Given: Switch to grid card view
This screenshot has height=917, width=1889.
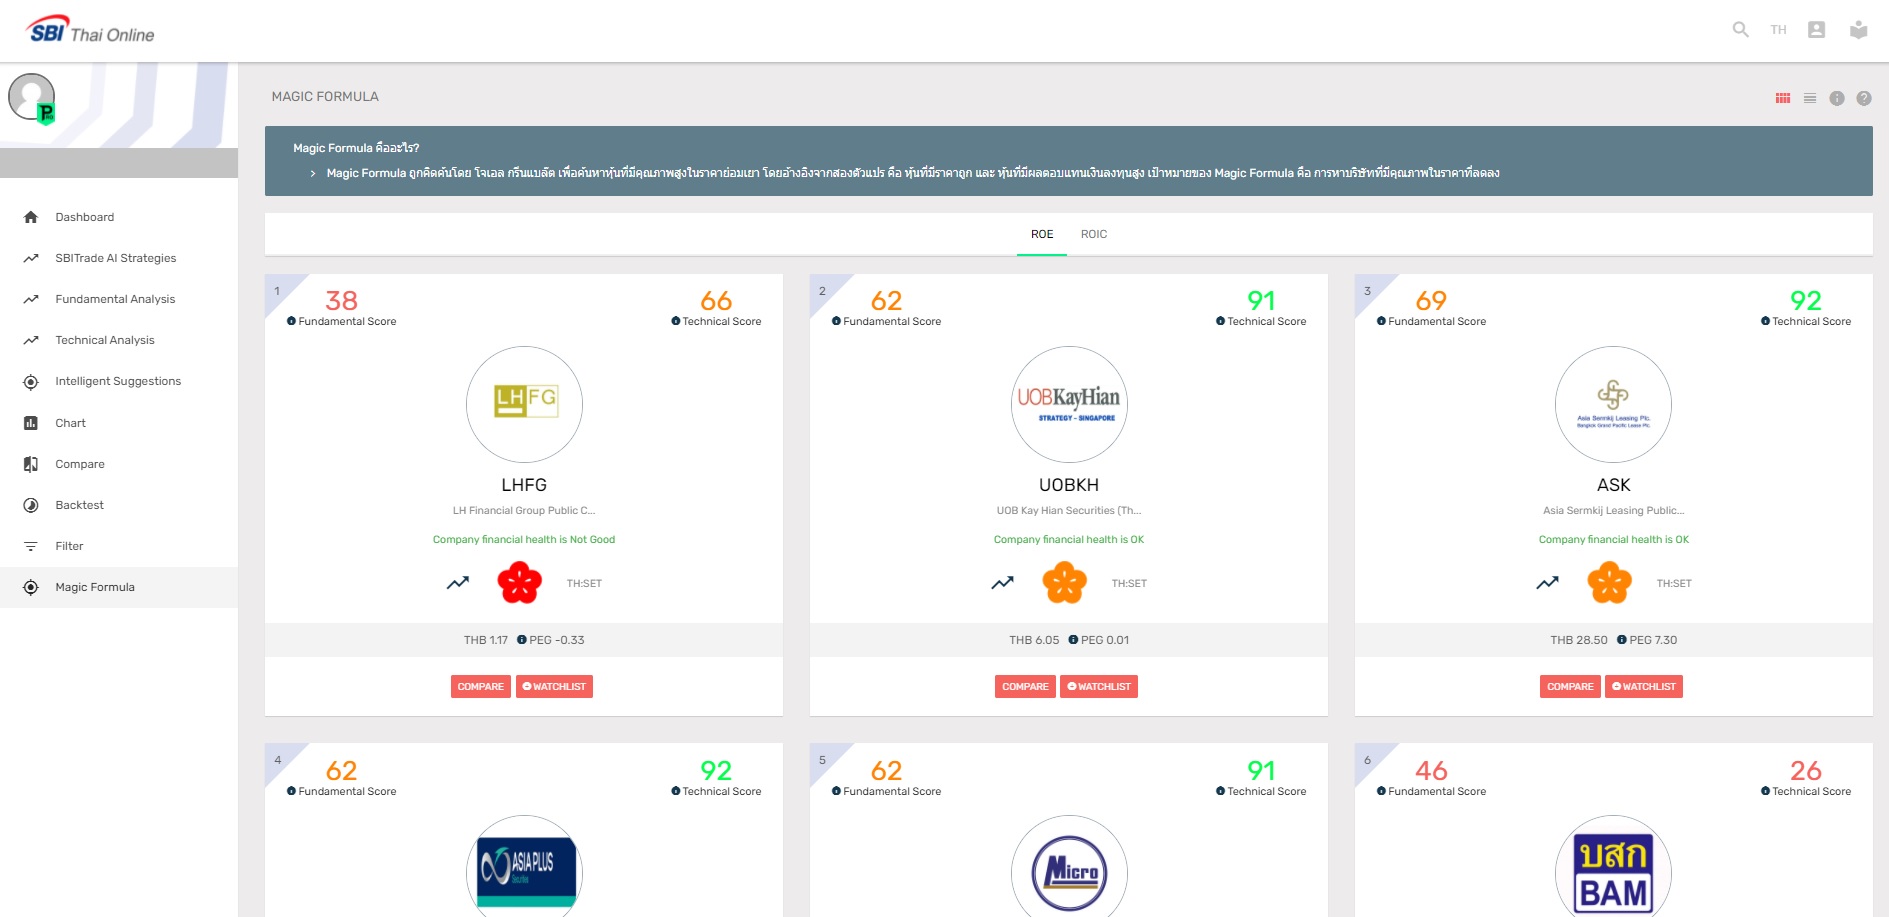Looking at the screenshot, I should pos(1783,98).
